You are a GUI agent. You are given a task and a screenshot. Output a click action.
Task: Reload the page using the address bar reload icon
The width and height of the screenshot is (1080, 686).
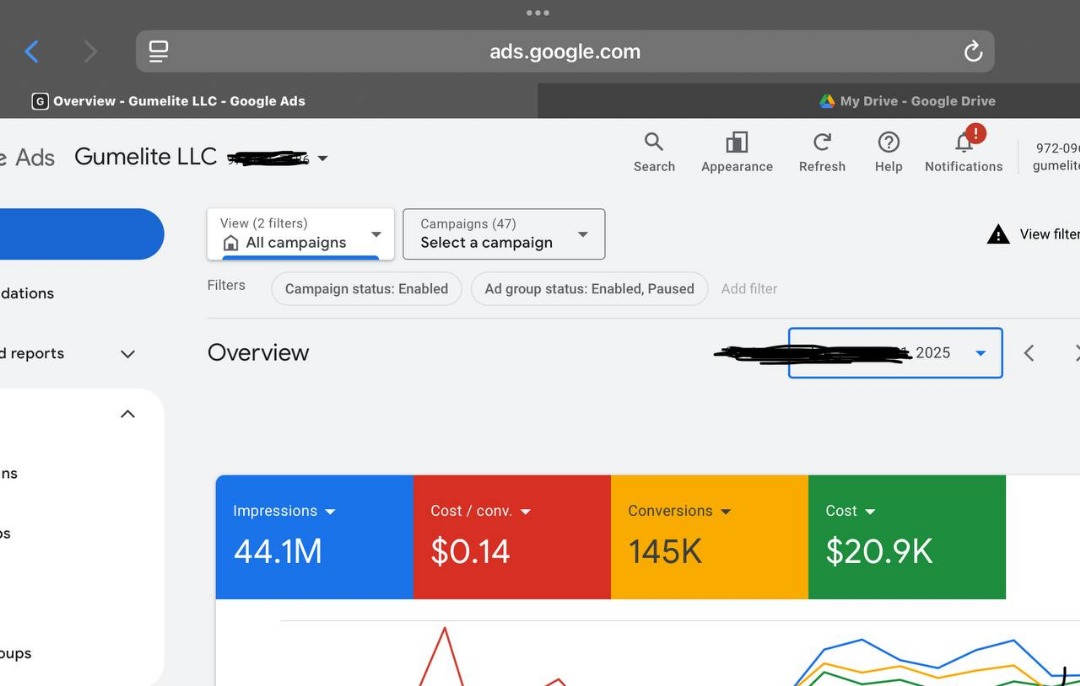tap(973, 51)
